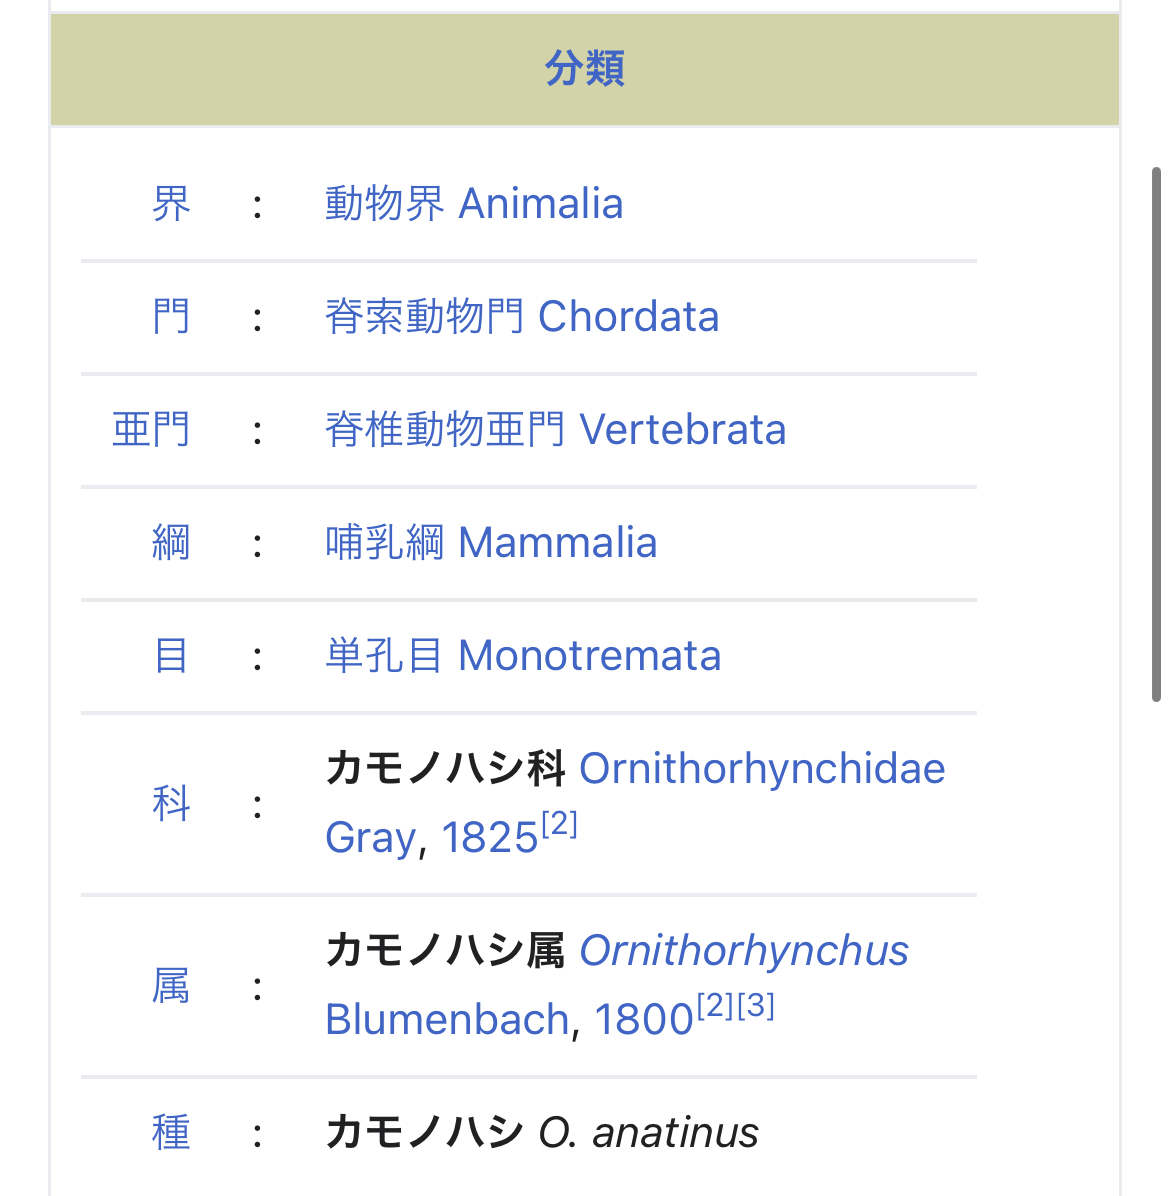The image size is (1170, 1196).
Task: Open the italic Ornithorhynchus genus link
Action: 744,951
